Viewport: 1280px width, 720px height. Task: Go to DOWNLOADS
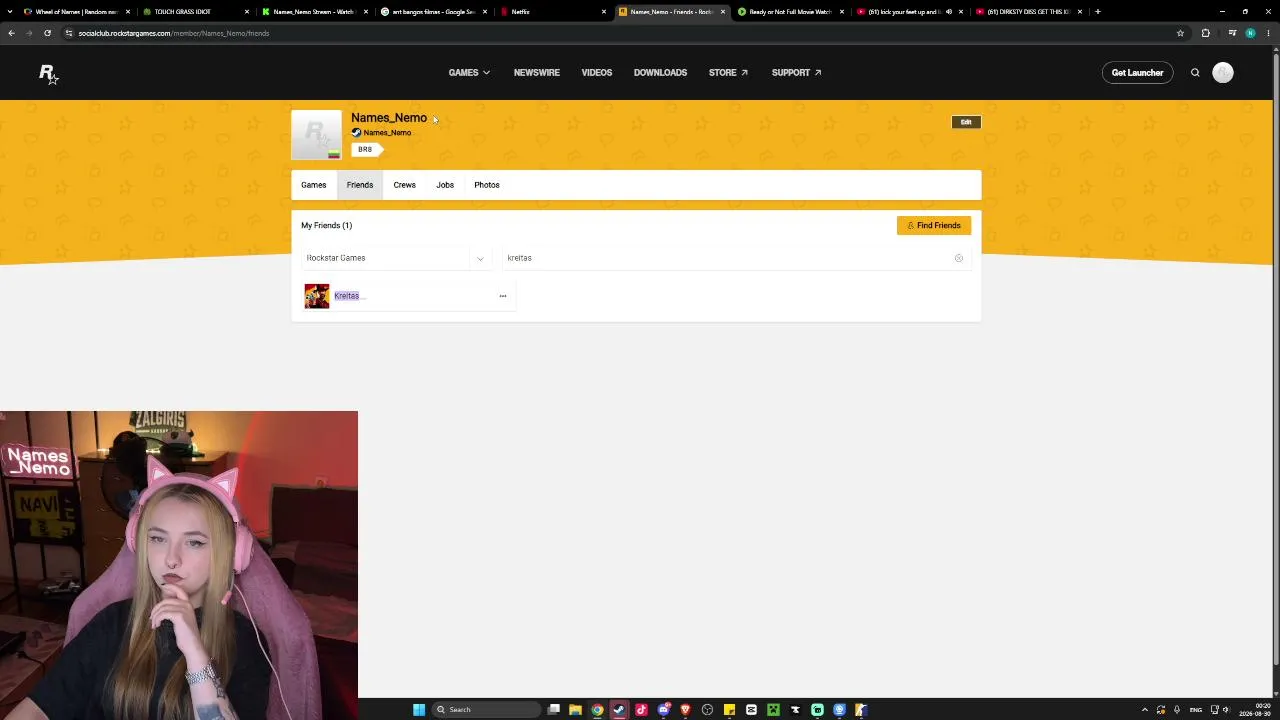pos(660,73)
